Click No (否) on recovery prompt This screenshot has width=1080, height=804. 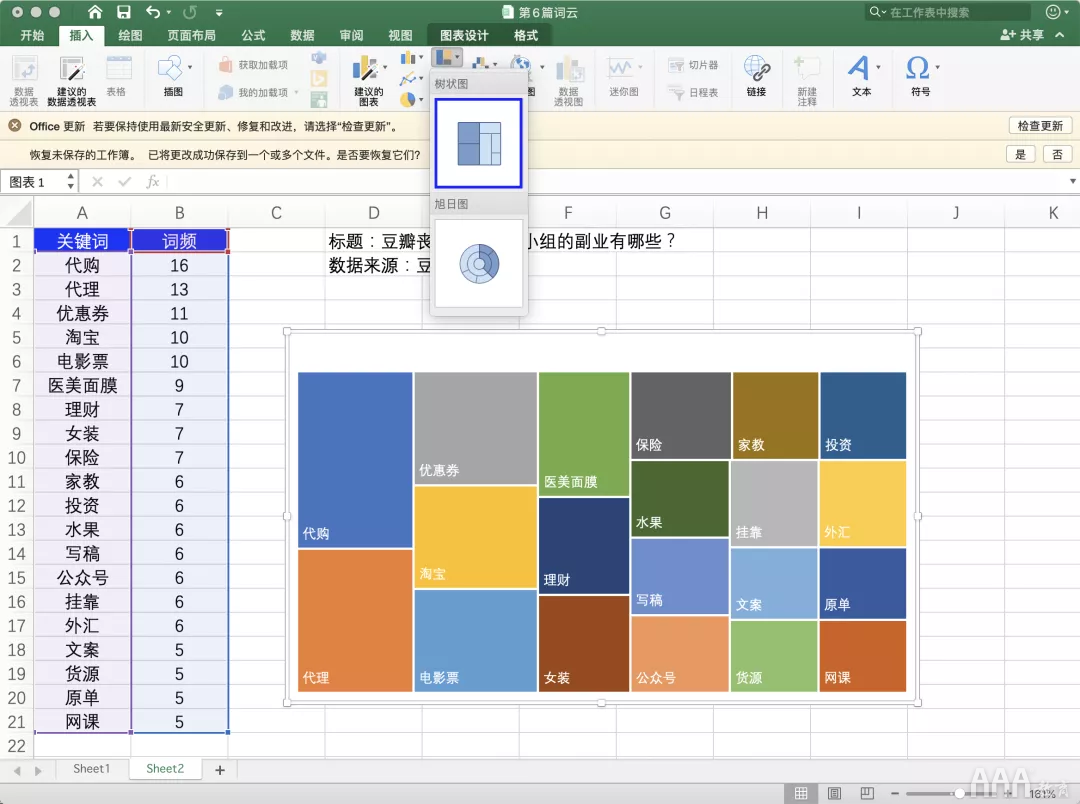tap(1057, 154)
